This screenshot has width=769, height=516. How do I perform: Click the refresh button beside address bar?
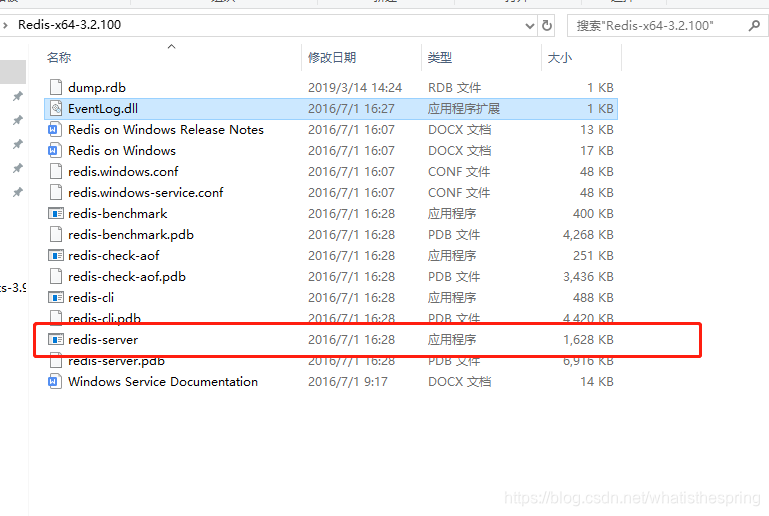(x=547, y=25)
